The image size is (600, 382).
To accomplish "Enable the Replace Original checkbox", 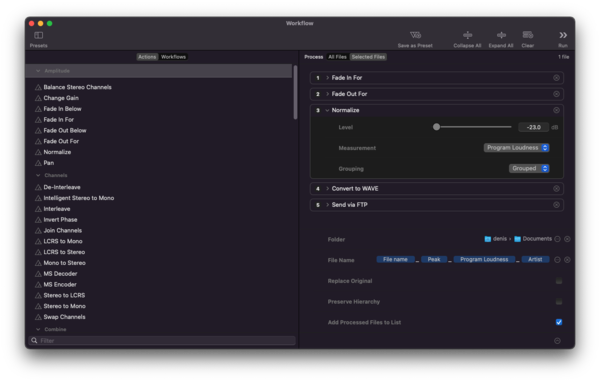I will coord(559,281).
